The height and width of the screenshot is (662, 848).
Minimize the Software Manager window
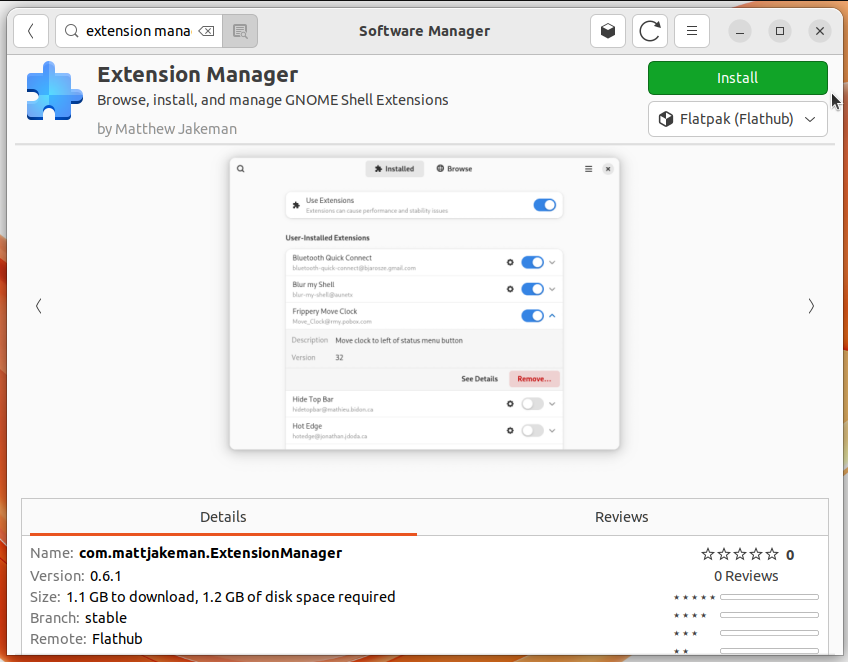pyautogui.click(x=740, y=31)
